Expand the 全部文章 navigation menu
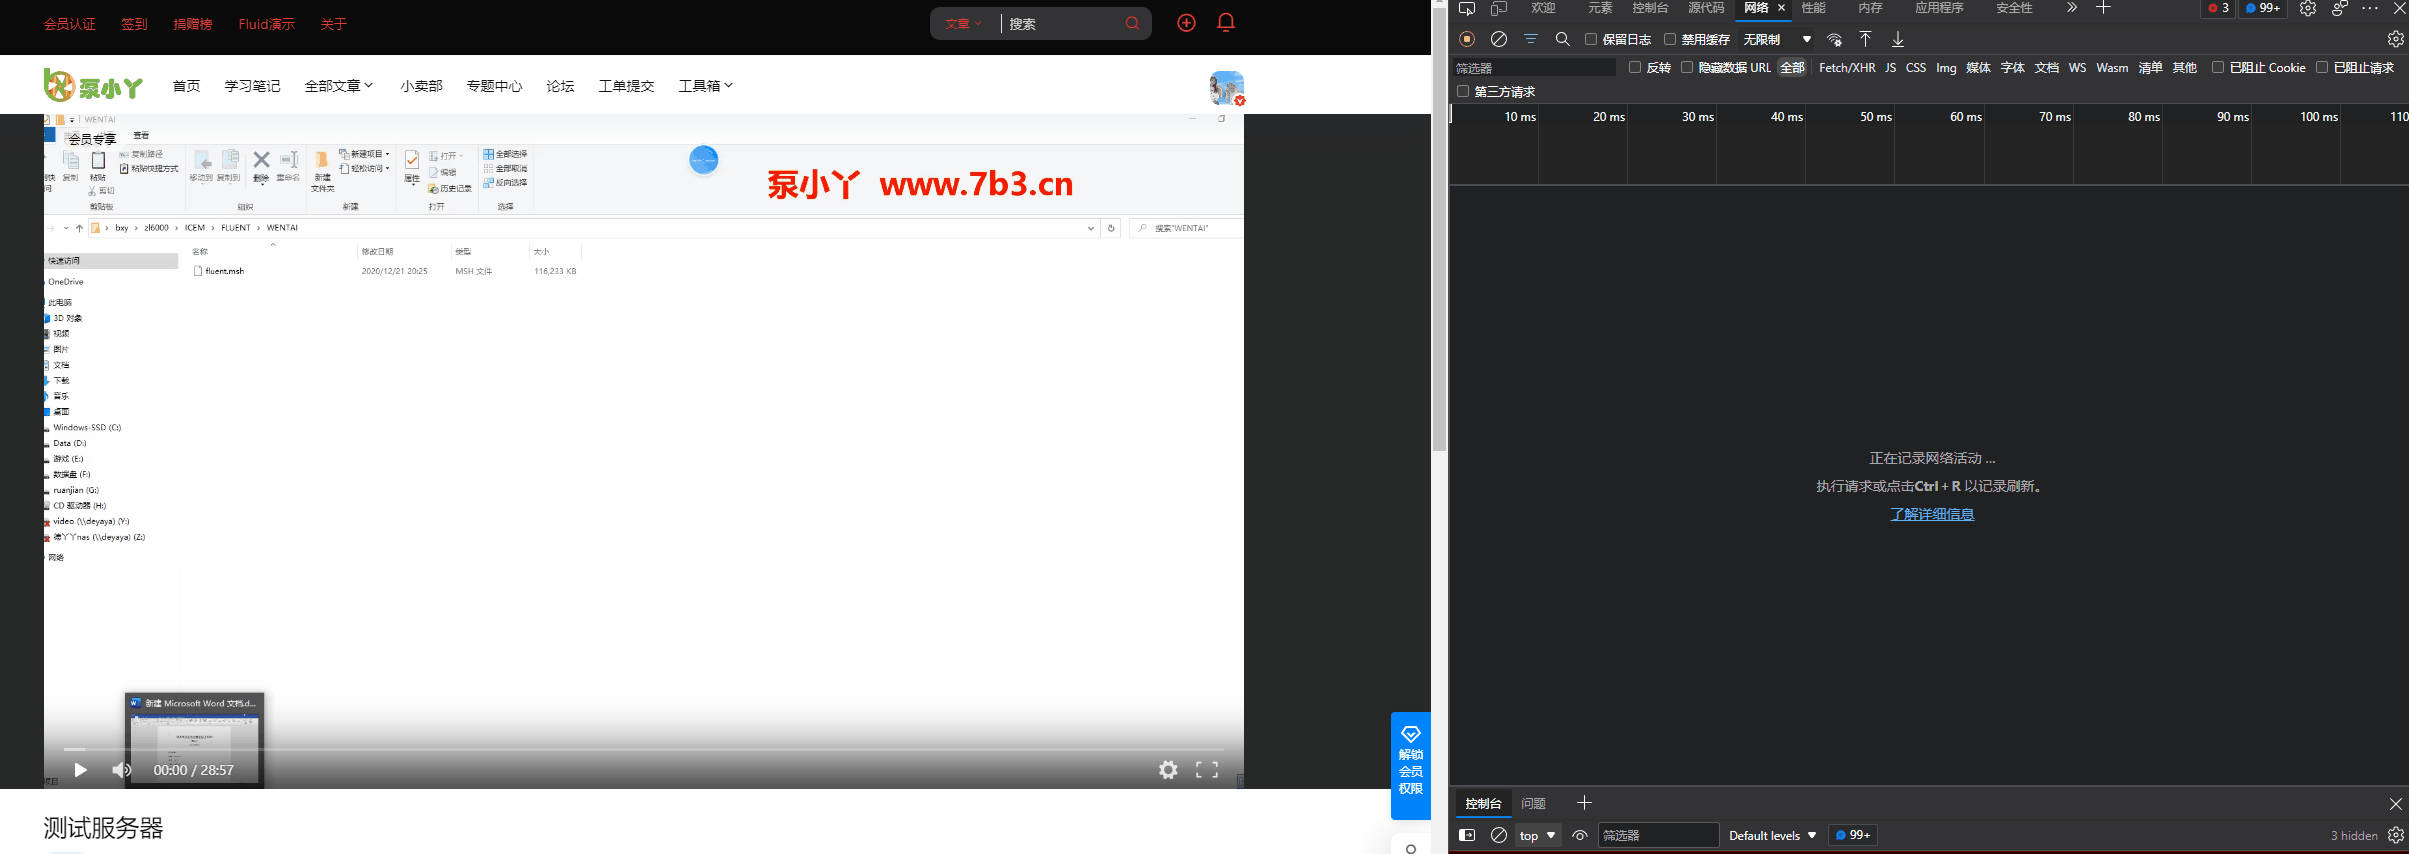 [339, 86]
